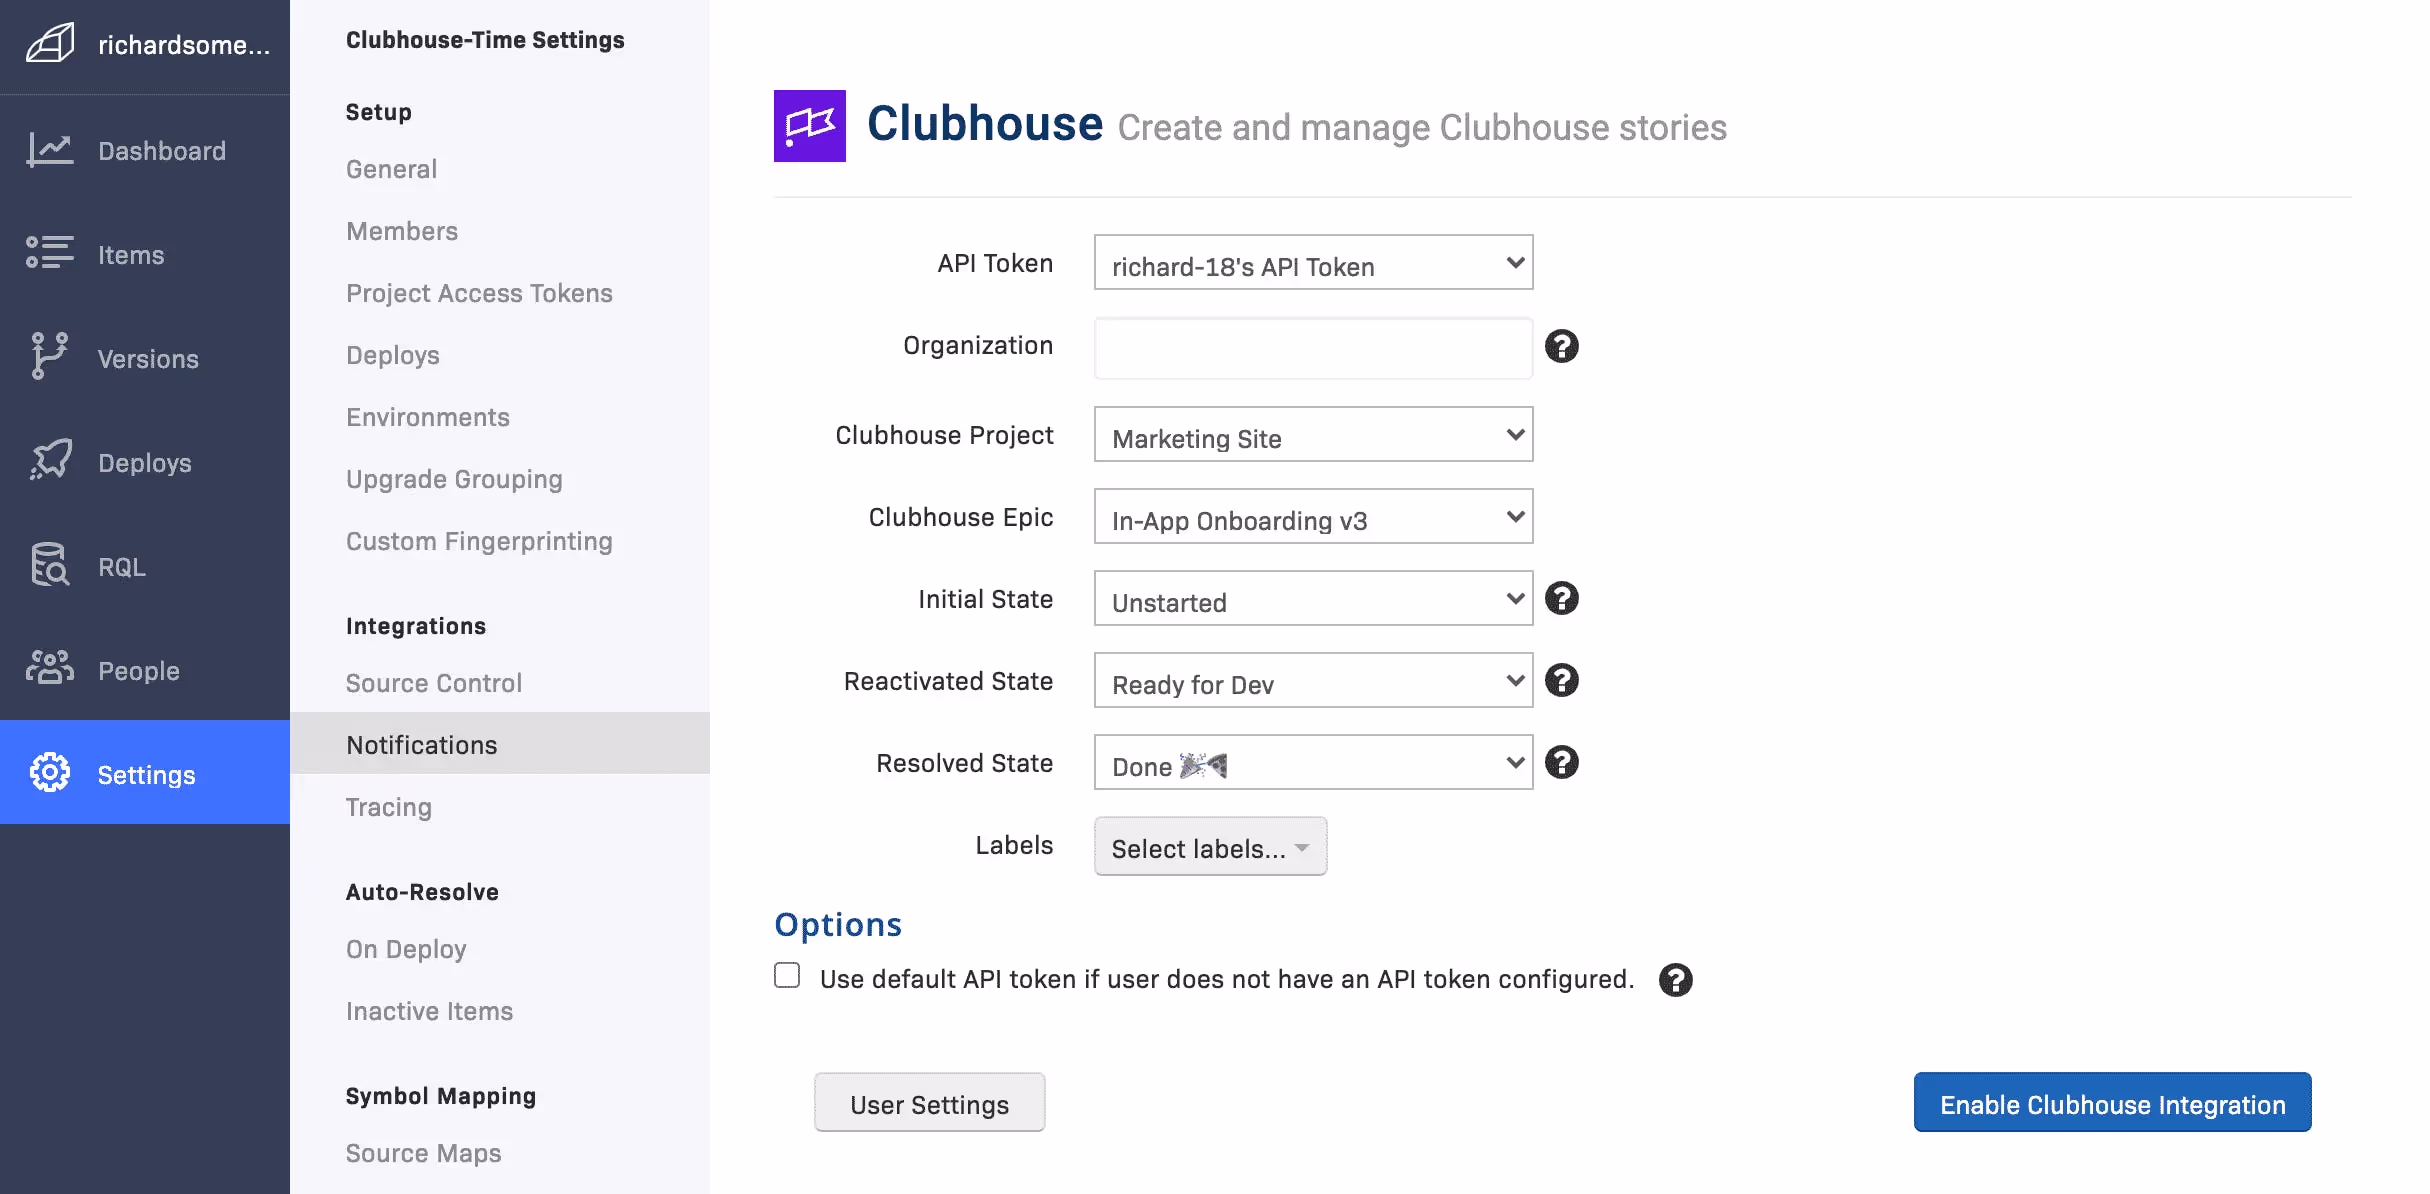The image size is (2430, 1194).
Task: Expand the Initial State dropdown
Action: click(1313, 599)
